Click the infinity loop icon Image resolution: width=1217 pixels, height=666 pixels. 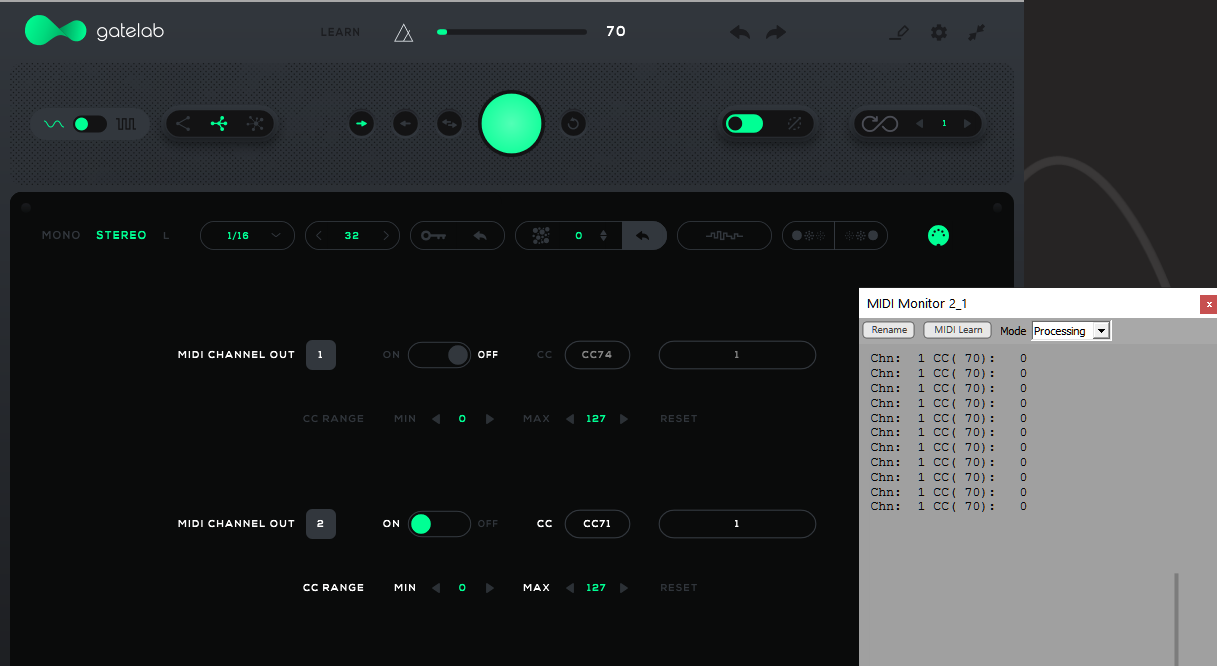(879, 124)
